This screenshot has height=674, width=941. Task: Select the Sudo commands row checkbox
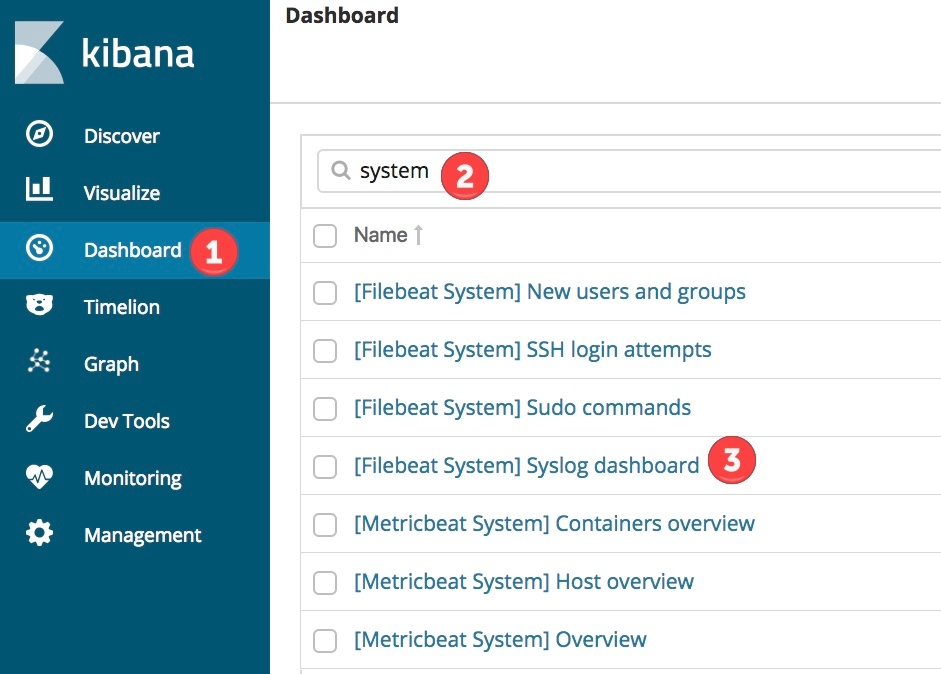click(325, 409)
